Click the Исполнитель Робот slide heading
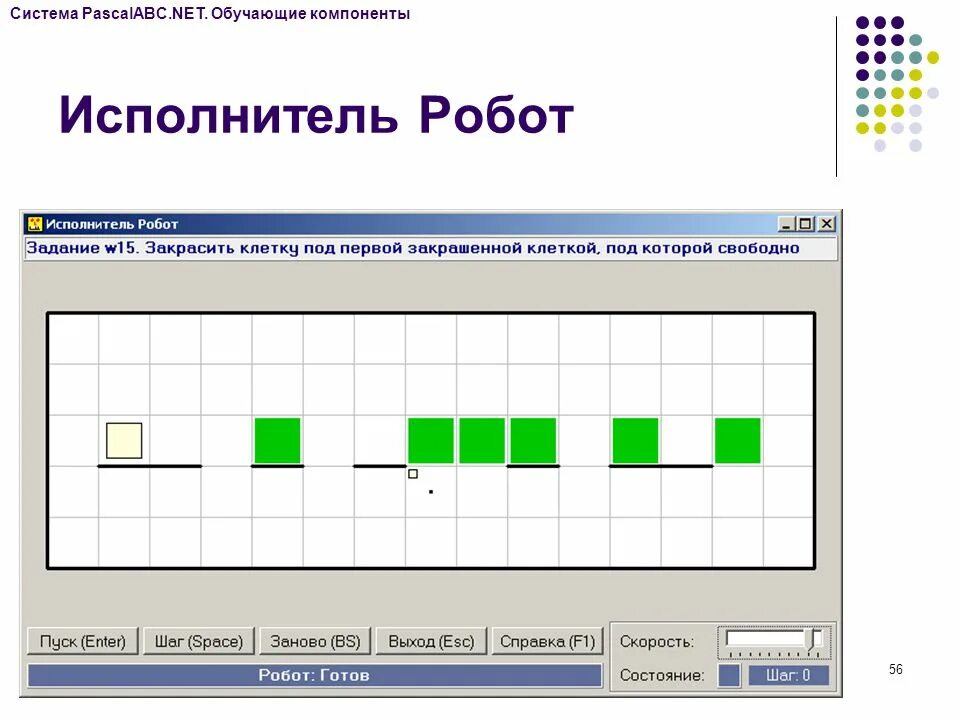960x720 pixels. point(316,114)
